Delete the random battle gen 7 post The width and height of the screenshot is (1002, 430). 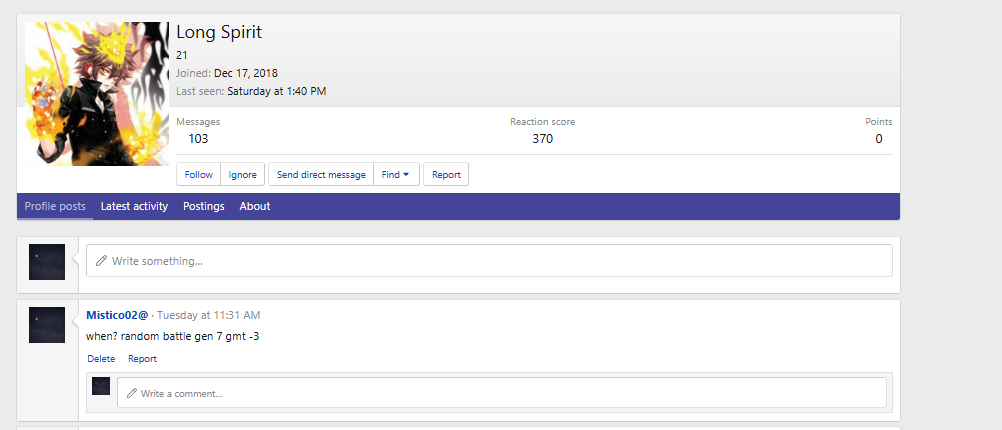pos(101,359)
